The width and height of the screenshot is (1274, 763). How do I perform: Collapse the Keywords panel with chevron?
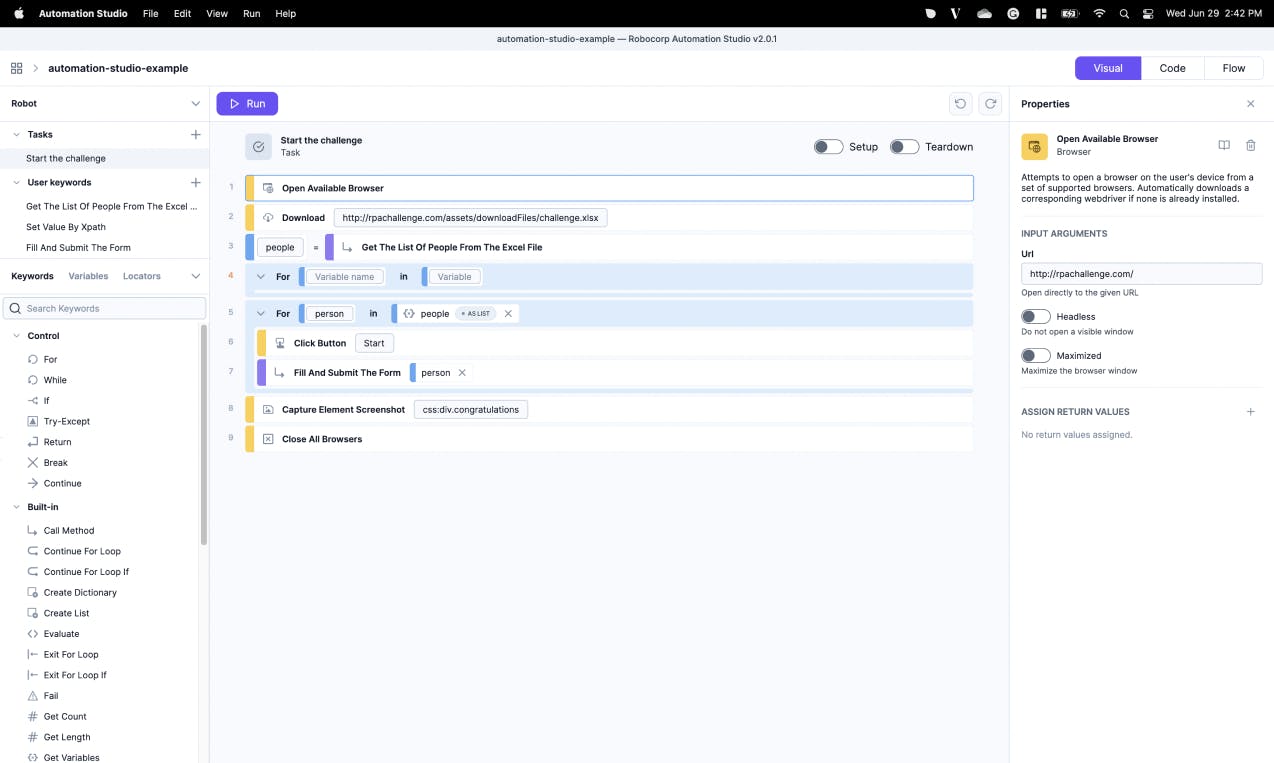click(x=195, y=276)
